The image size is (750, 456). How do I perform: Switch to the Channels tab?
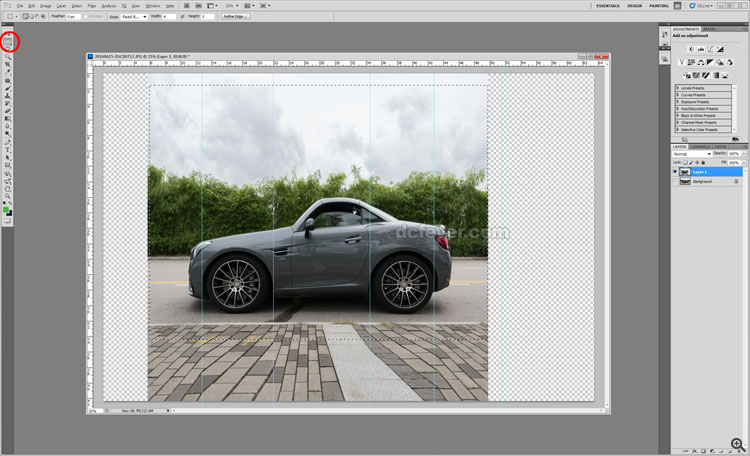698,146
